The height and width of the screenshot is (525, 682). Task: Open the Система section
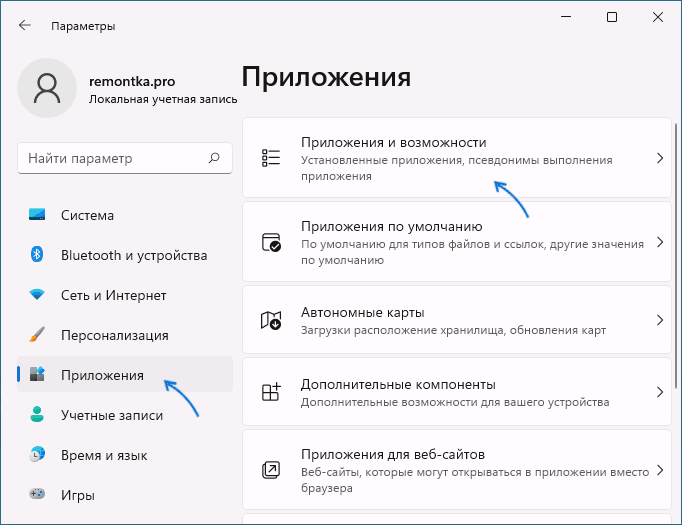(125, 215)
